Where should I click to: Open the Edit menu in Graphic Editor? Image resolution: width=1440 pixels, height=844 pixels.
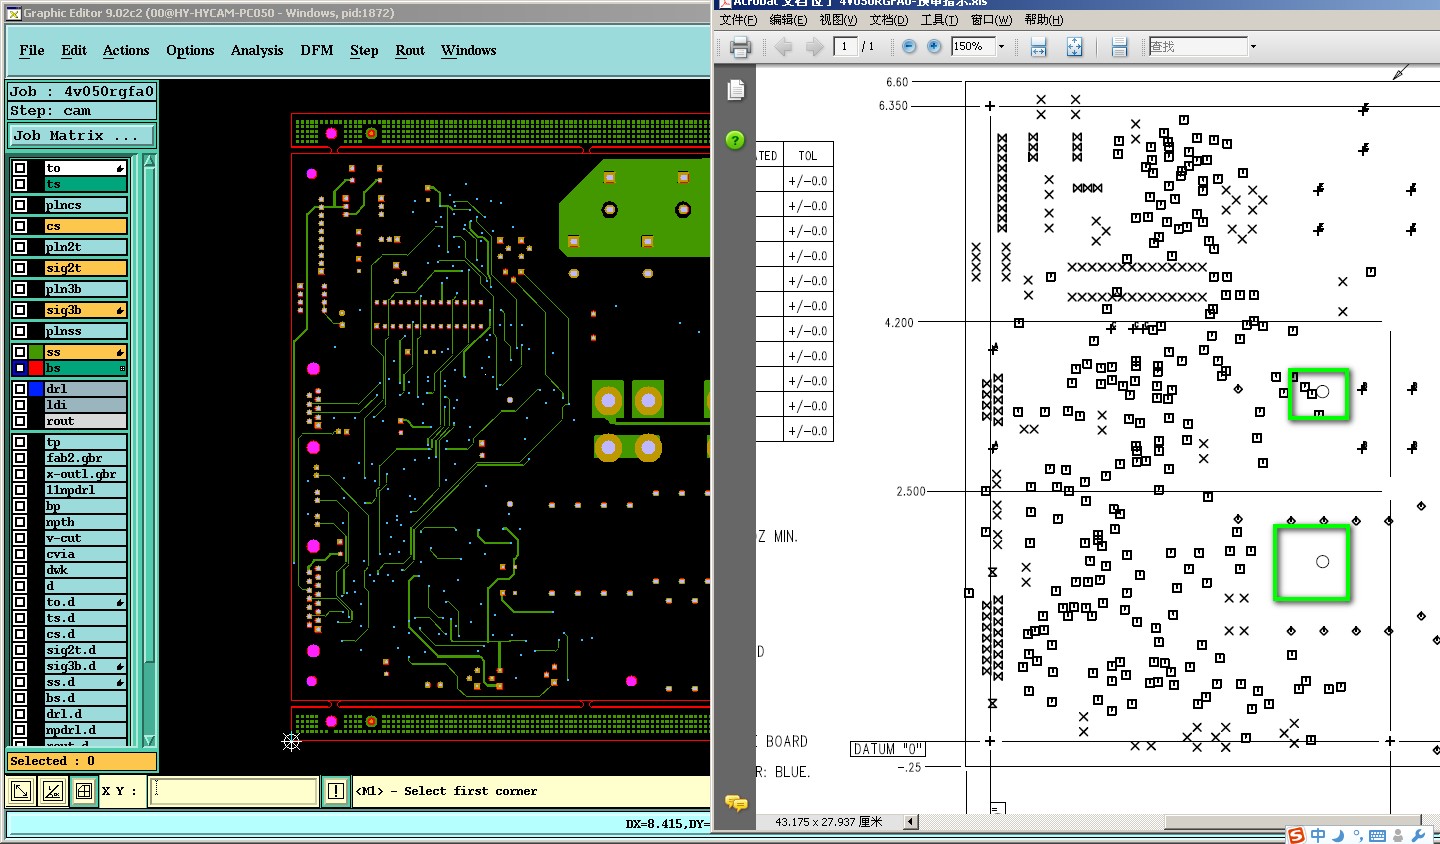point(74,50)
